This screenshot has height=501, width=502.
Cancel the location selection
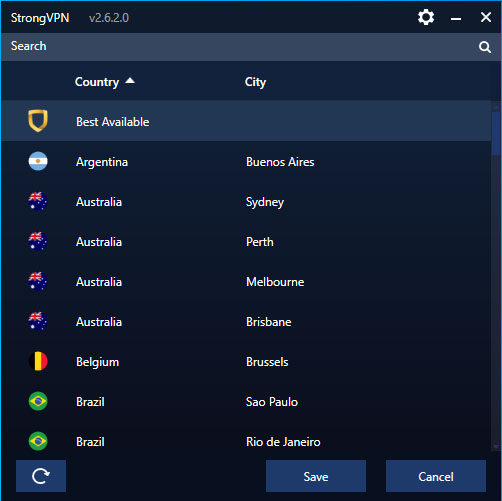[x=436, y=476]
